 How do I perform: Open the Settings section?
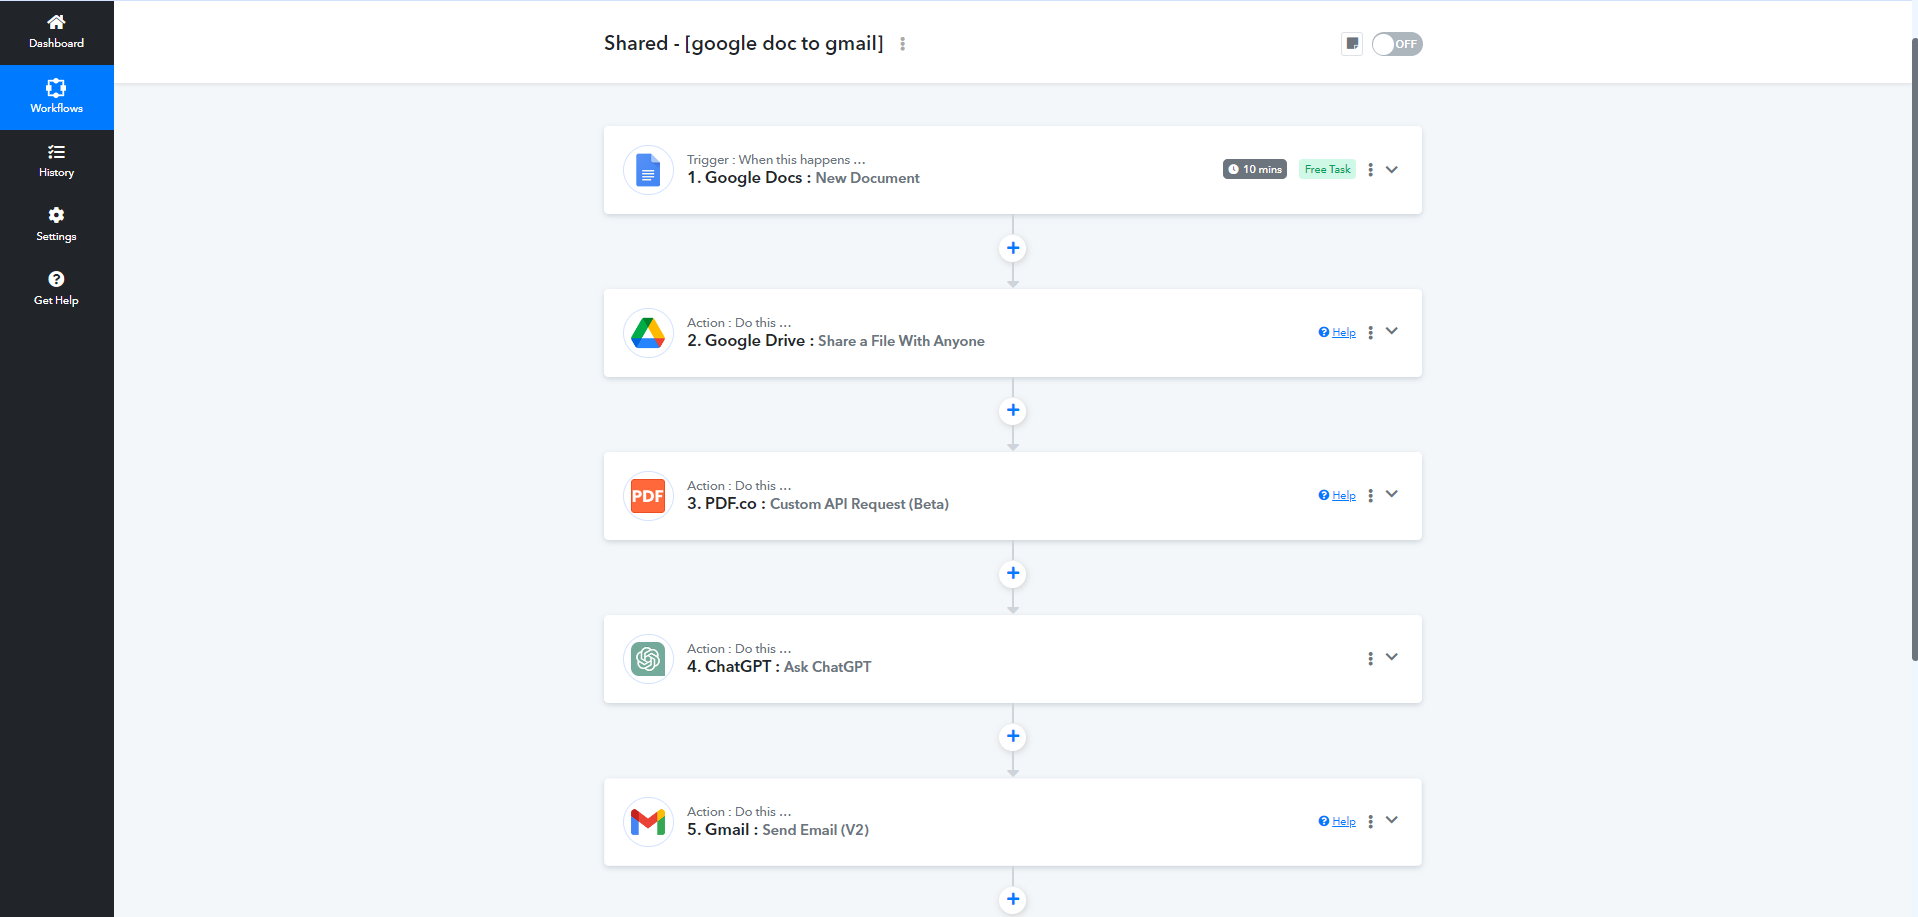pos(56,225)
